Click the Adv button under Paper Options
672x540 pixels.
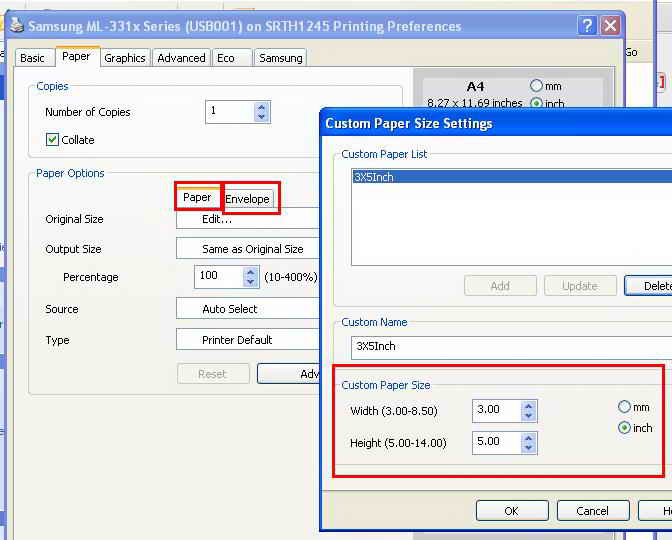coord(288,374)
